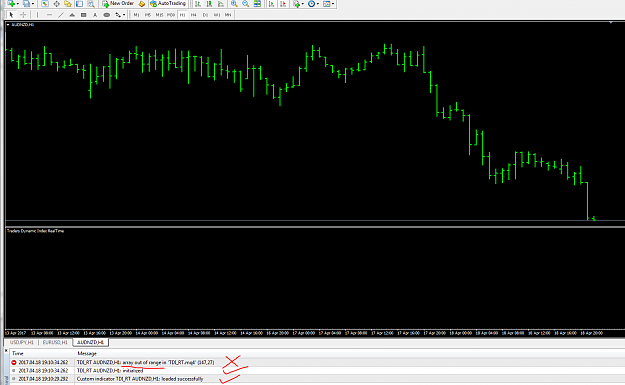Click the New Order button
This screenshot has height=385, width=625.
pyautogui.click(x=118, y=4)
